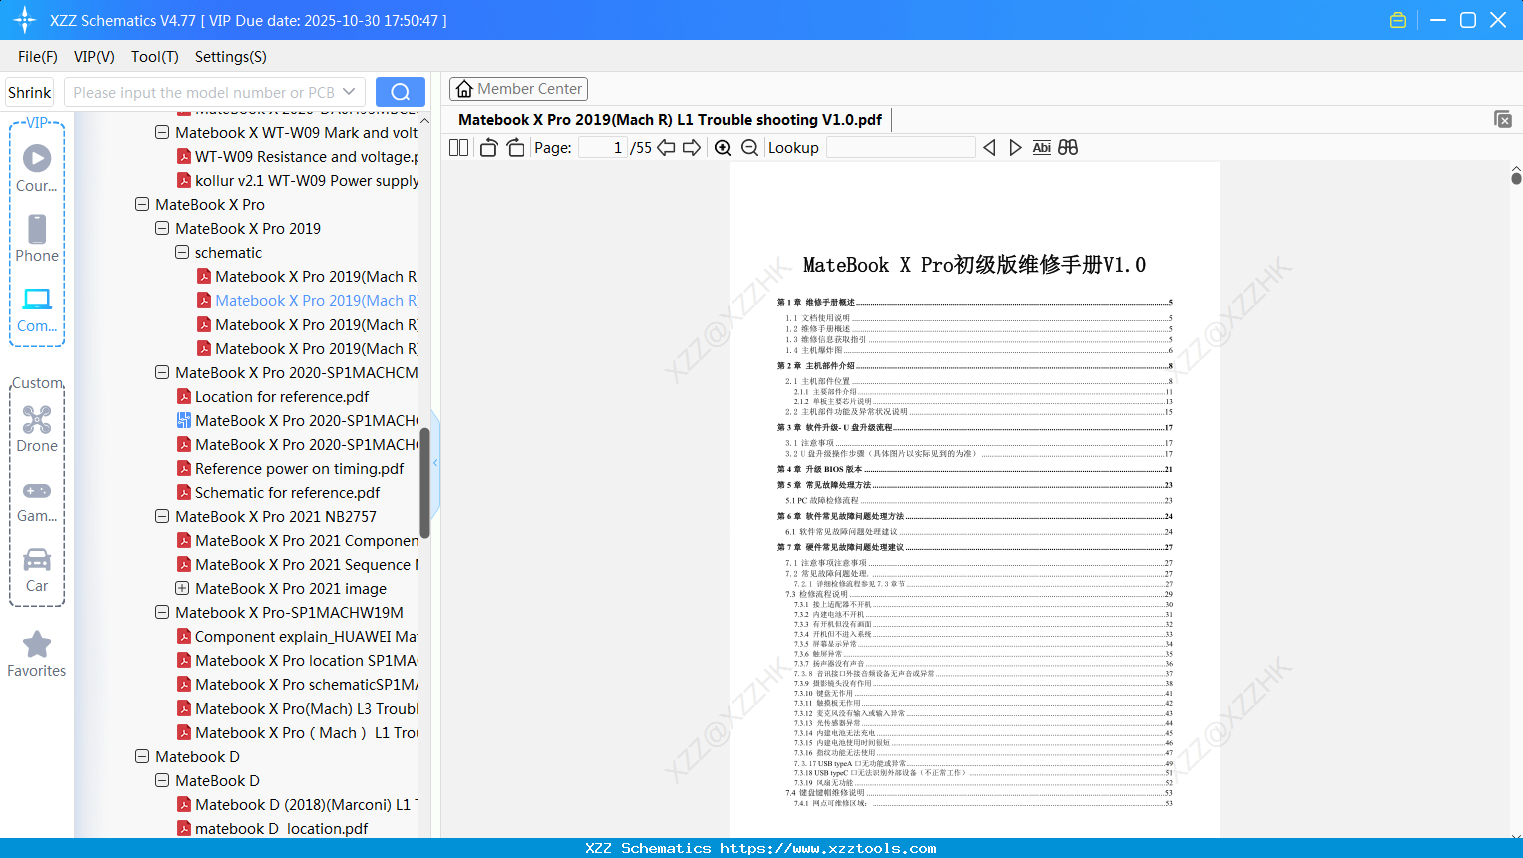Zoom out of the PDF
The height and width of the screenshot is (858, 1523).
(x=749, y=148)
